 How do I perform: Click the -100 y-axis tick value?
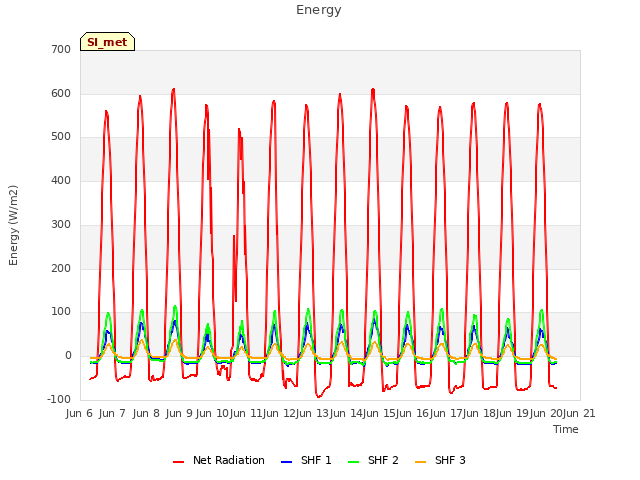coord(59,400)
